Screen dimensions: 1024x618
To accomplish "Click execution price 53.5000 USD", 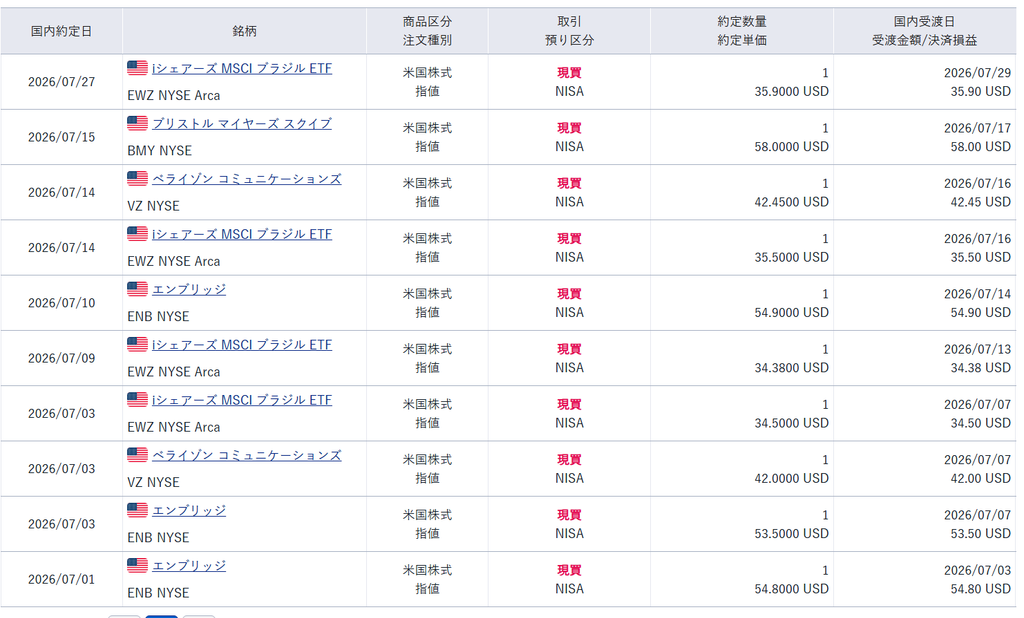I will tap(792, 534).
